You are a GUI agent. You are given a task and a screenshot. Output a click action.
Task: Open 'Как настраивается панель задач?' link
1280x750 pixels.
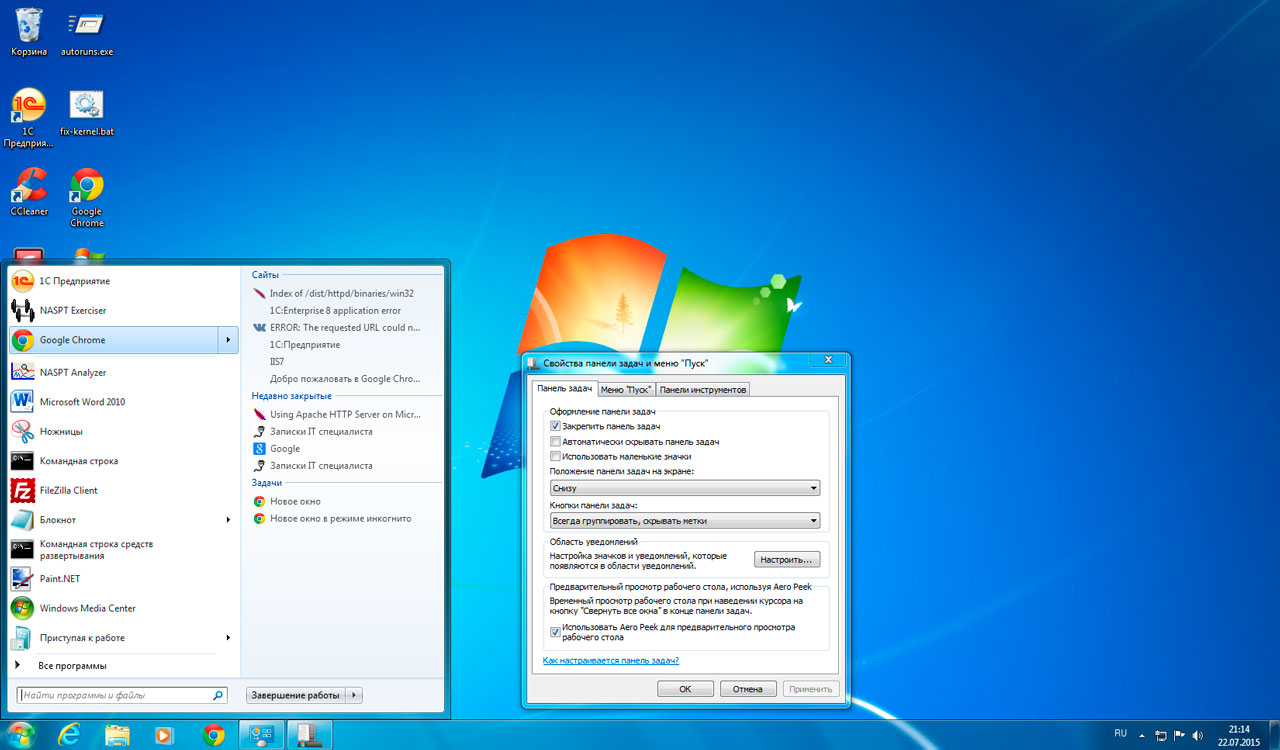coord(610,661)
